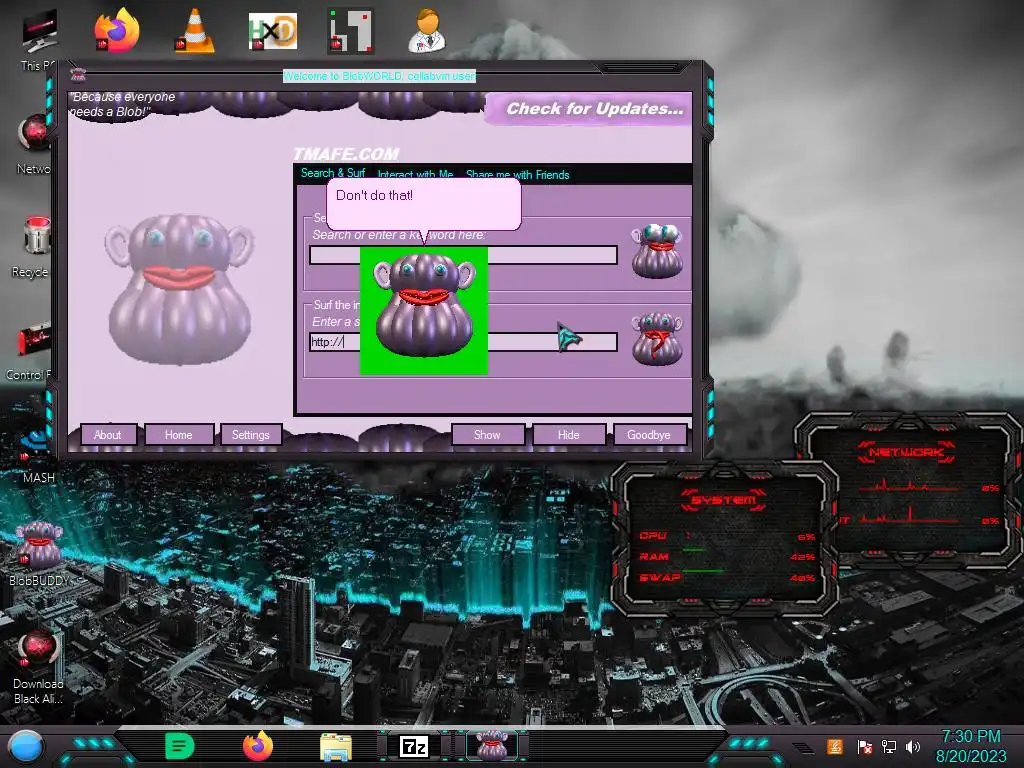
Task: Click the orange Java tray icon
Action: tap(835, 746)
